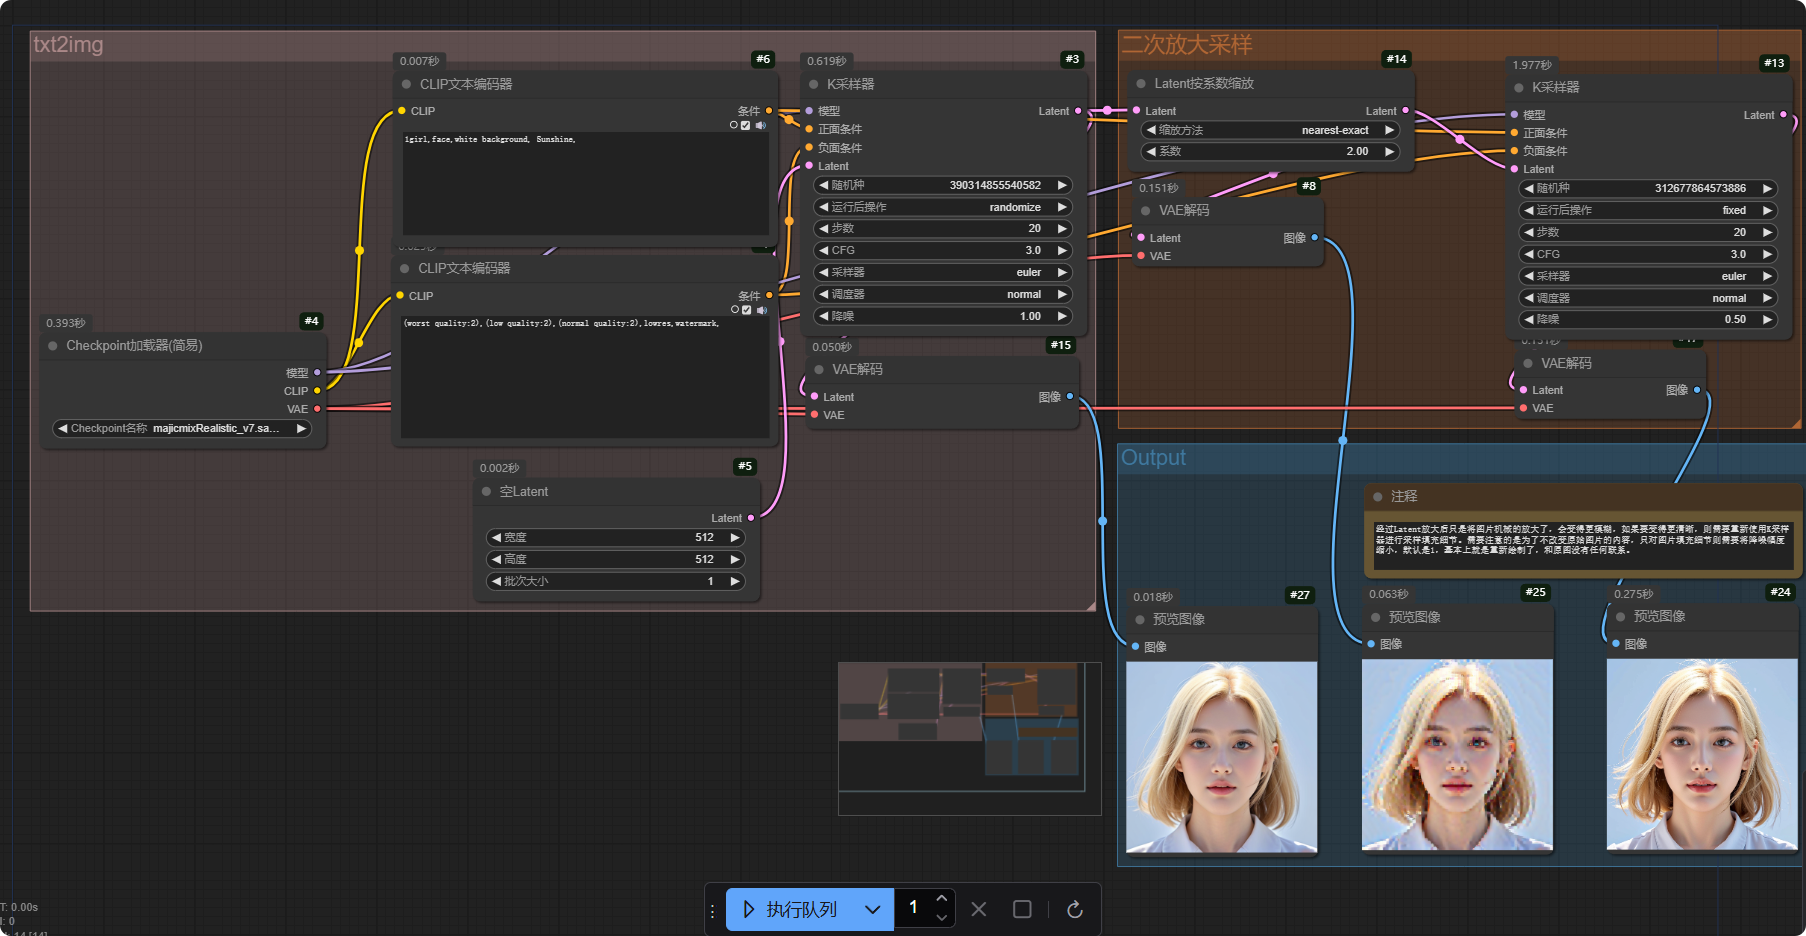Collapse the VAE解码 node #8 via its dot
Viewport: 1806px width, 936px height.
click(1146, 211)
